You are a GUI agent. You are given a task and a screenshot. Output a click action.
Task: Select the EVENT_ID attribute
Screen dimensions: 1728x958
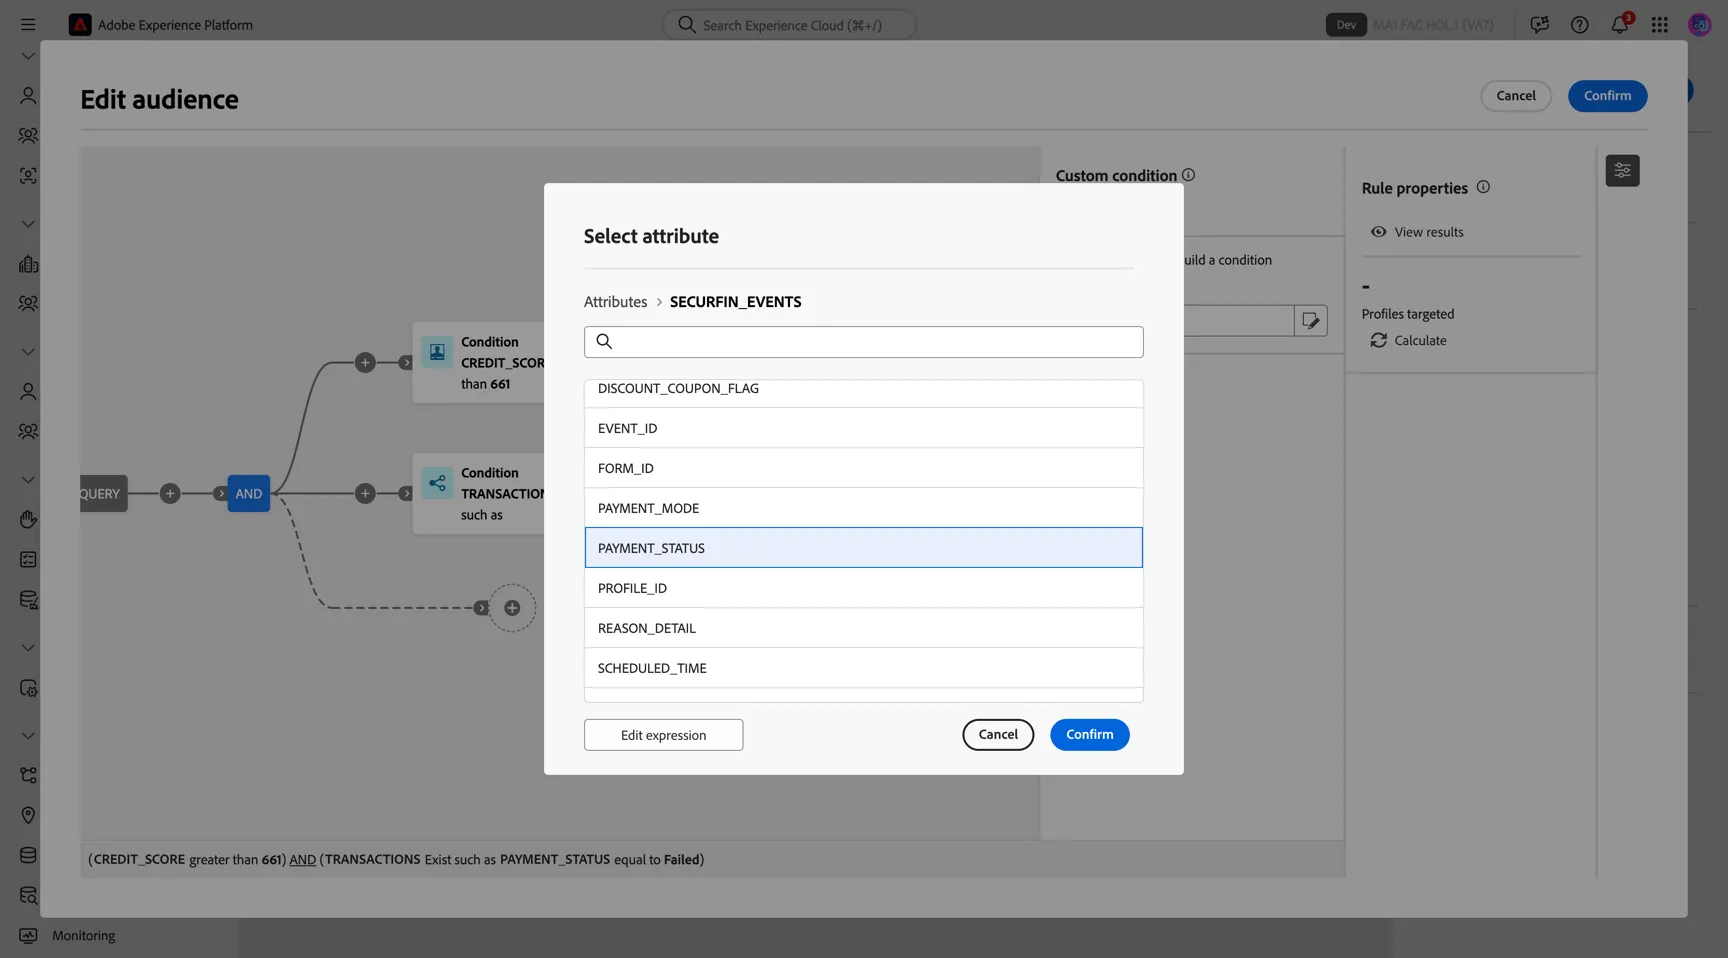click(x=863, y=428)
